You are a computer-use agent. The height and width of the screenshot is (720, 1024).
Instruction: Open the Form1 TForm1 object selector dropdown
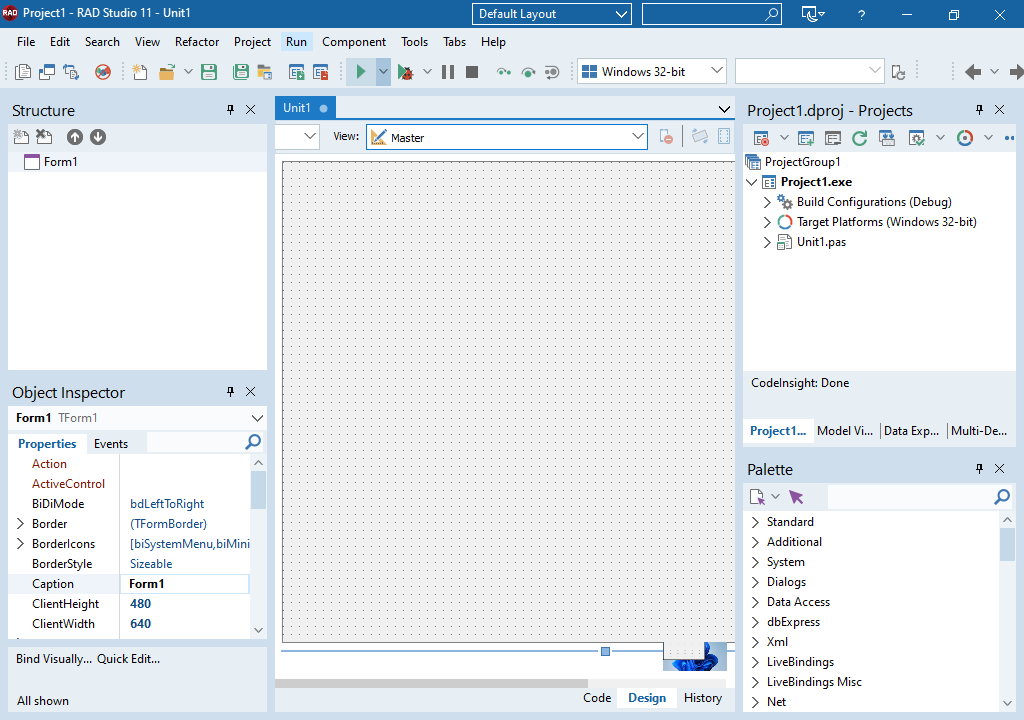pos(257,418)
